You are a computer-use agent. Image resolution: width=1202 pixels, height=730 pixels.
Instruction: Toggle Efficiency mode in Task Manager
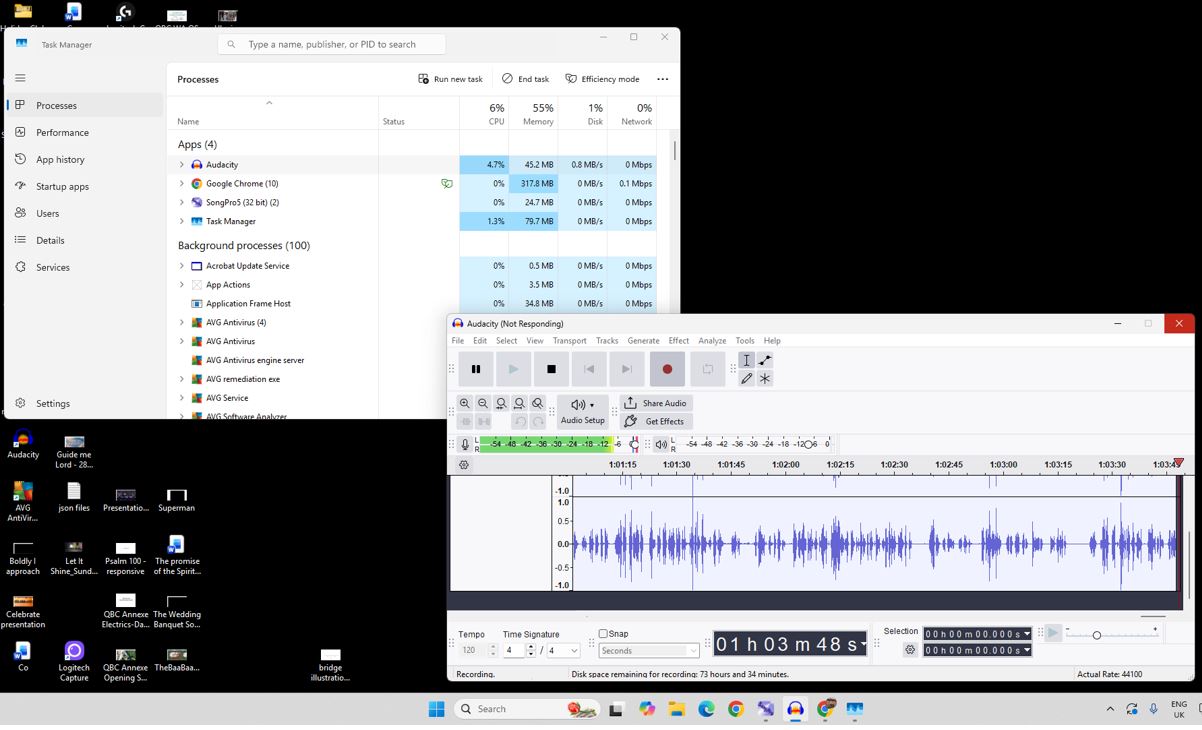602,79
